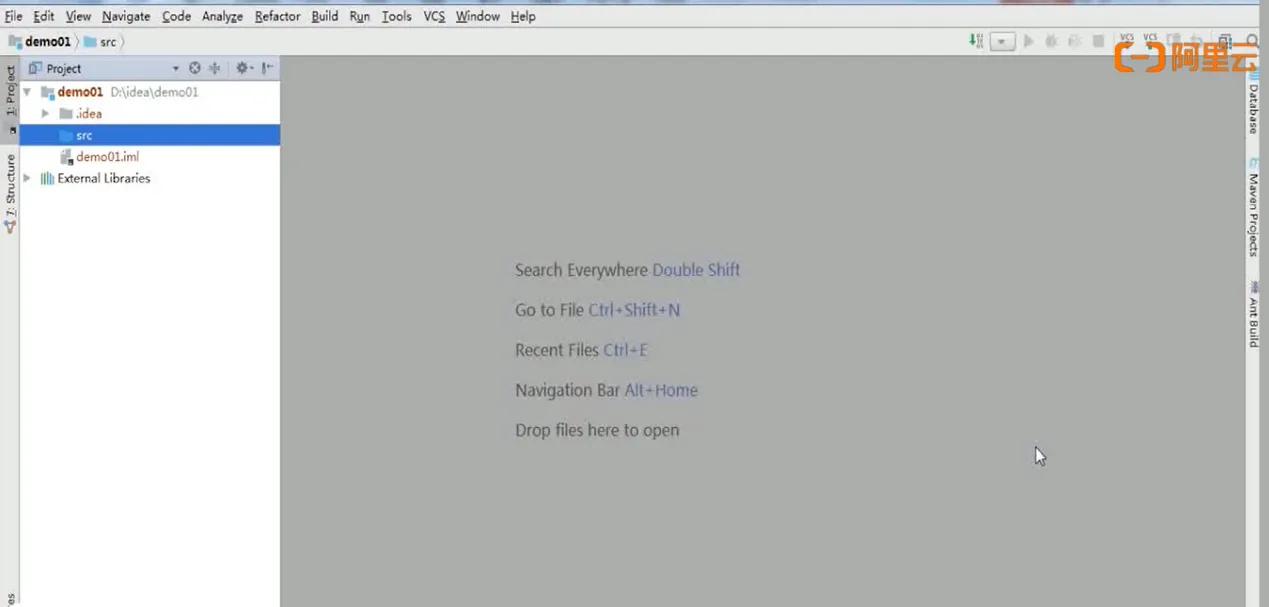Screen dimensions: 1269x607
Task: Select the src folder row
Action: point(150,135)
